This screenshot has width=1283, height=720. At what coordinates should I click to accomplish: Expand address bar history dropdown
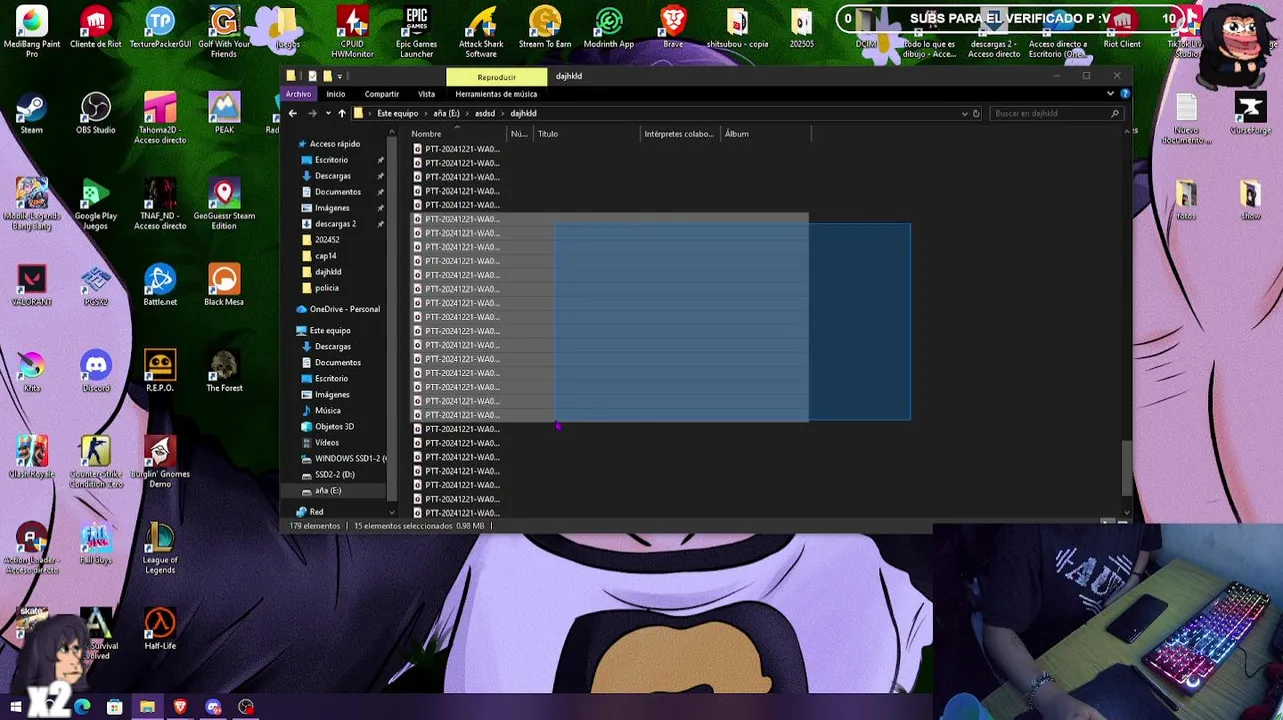click(x=965, y=113)
